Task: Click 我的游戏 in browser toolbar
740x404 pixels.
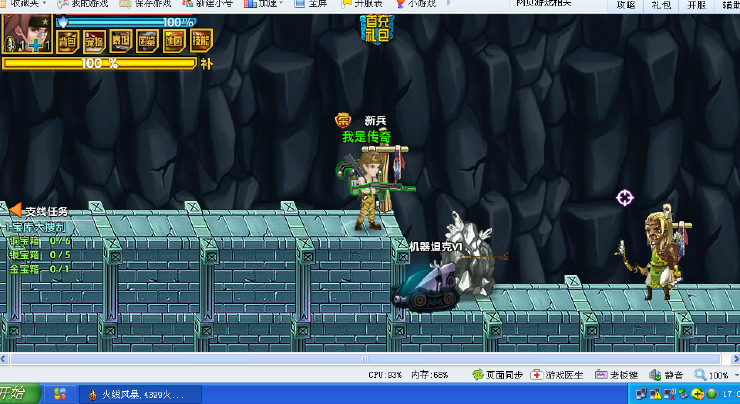Action: 83,4
